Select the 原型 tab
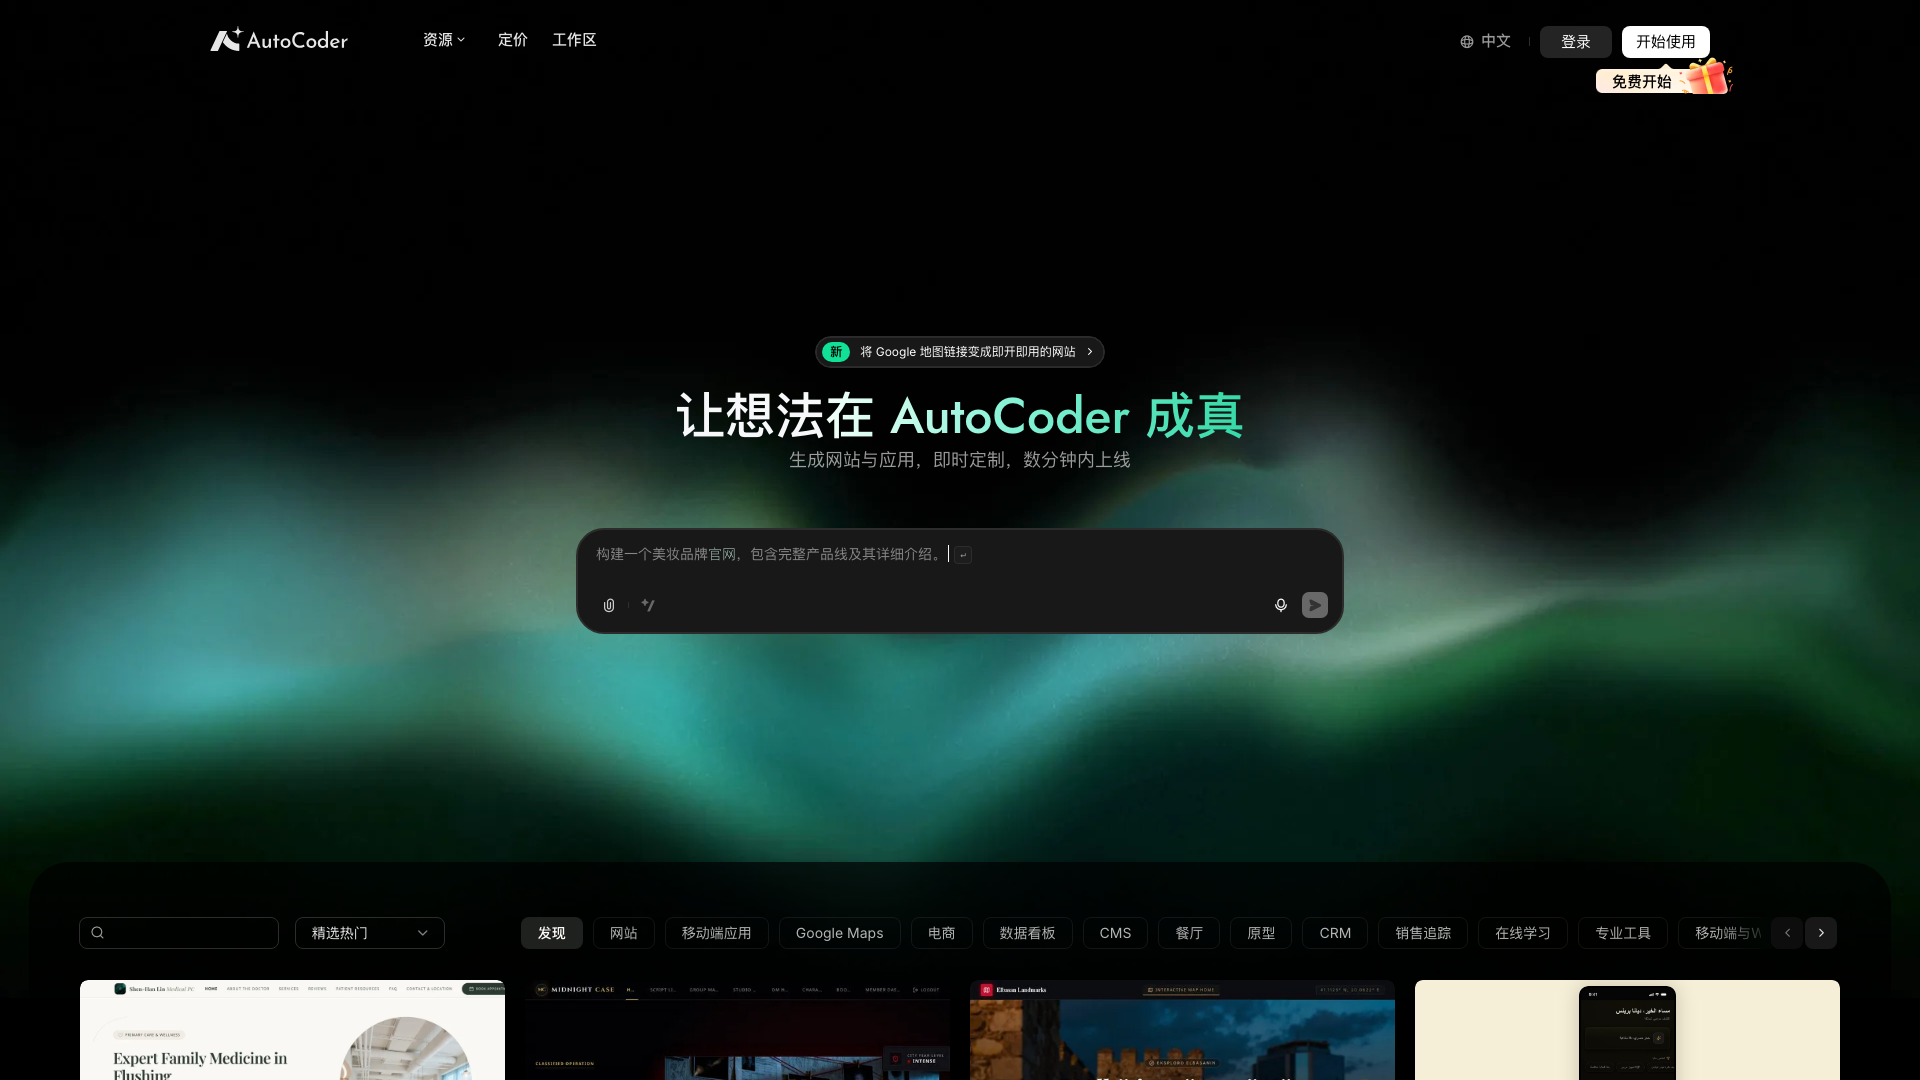The height and width of the screenshot is (1080, 1920). (1261, 933)
